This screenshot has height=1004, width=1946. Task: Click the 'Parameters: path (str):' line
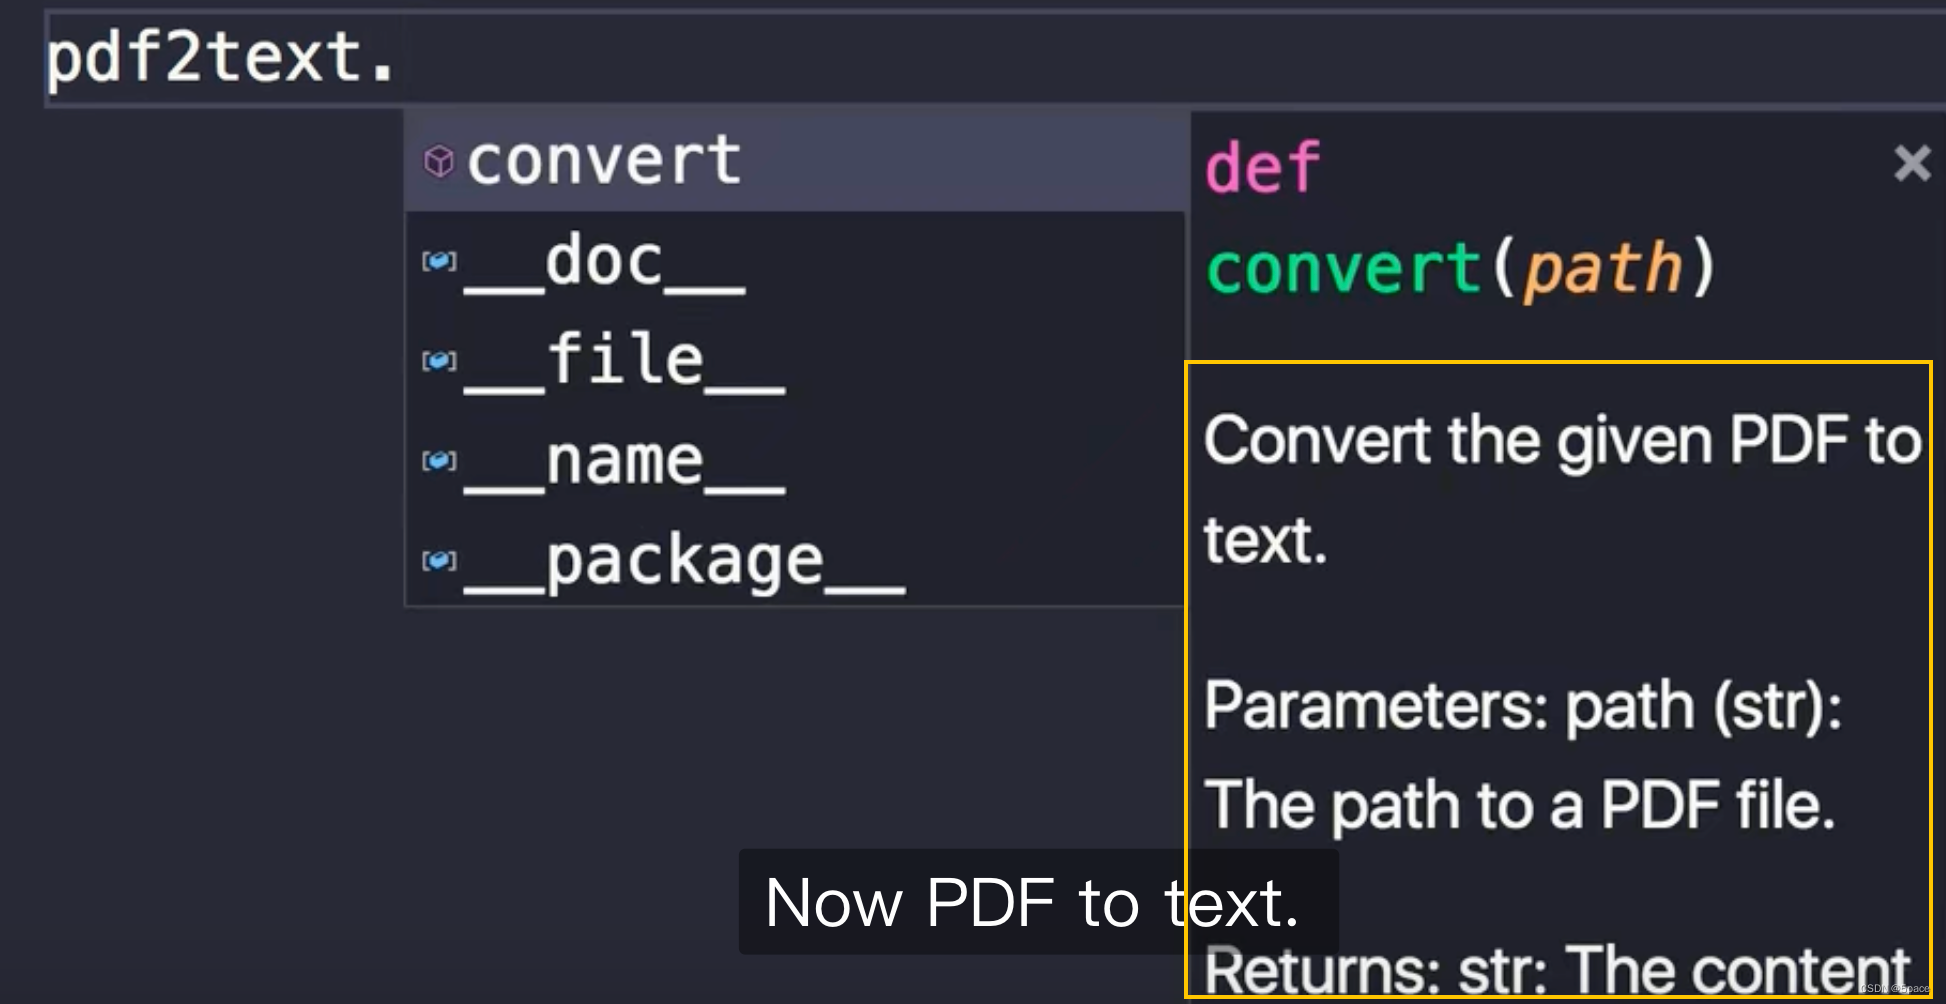point(1523,706)
